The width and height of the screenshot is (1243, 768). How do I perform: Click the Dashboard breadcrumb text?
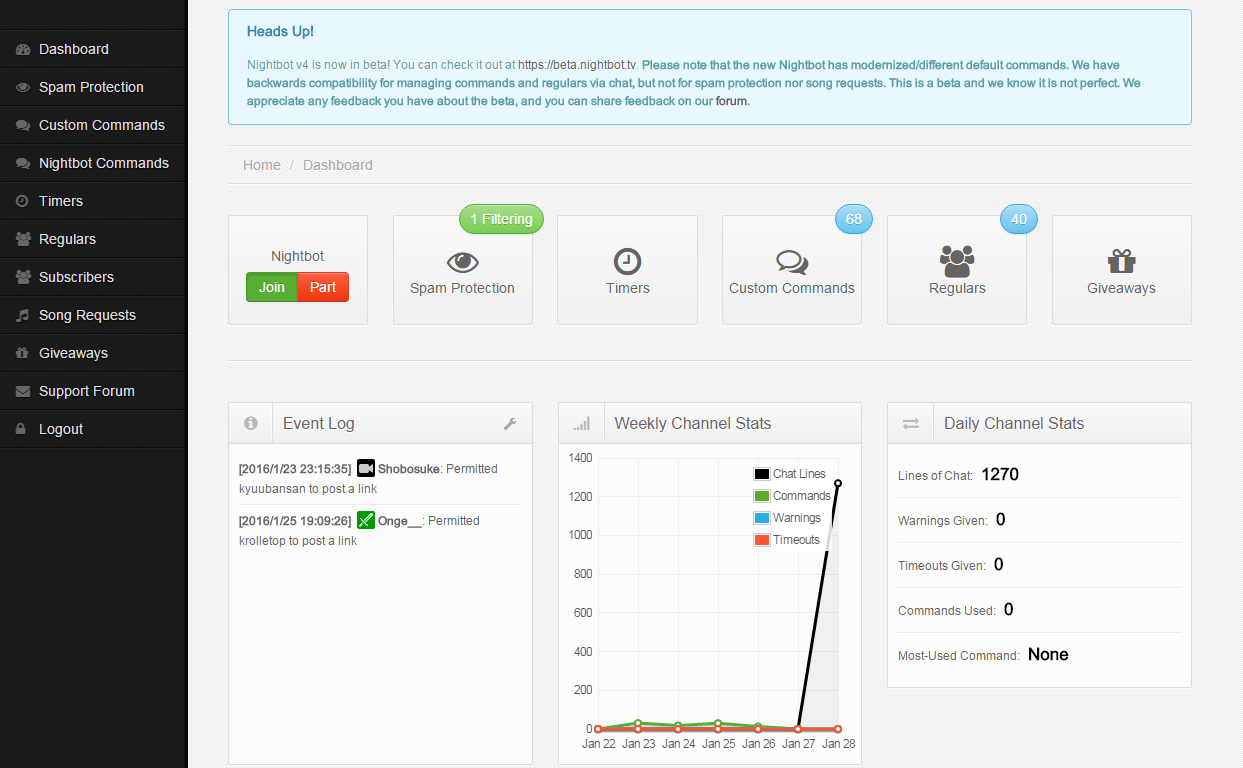click(338, 165)
